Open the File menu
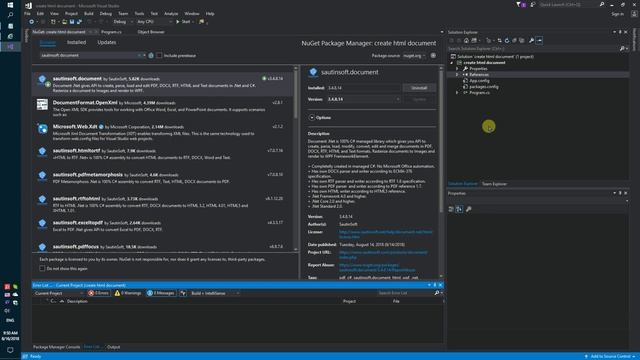The image size is (640, 360). 27,13
